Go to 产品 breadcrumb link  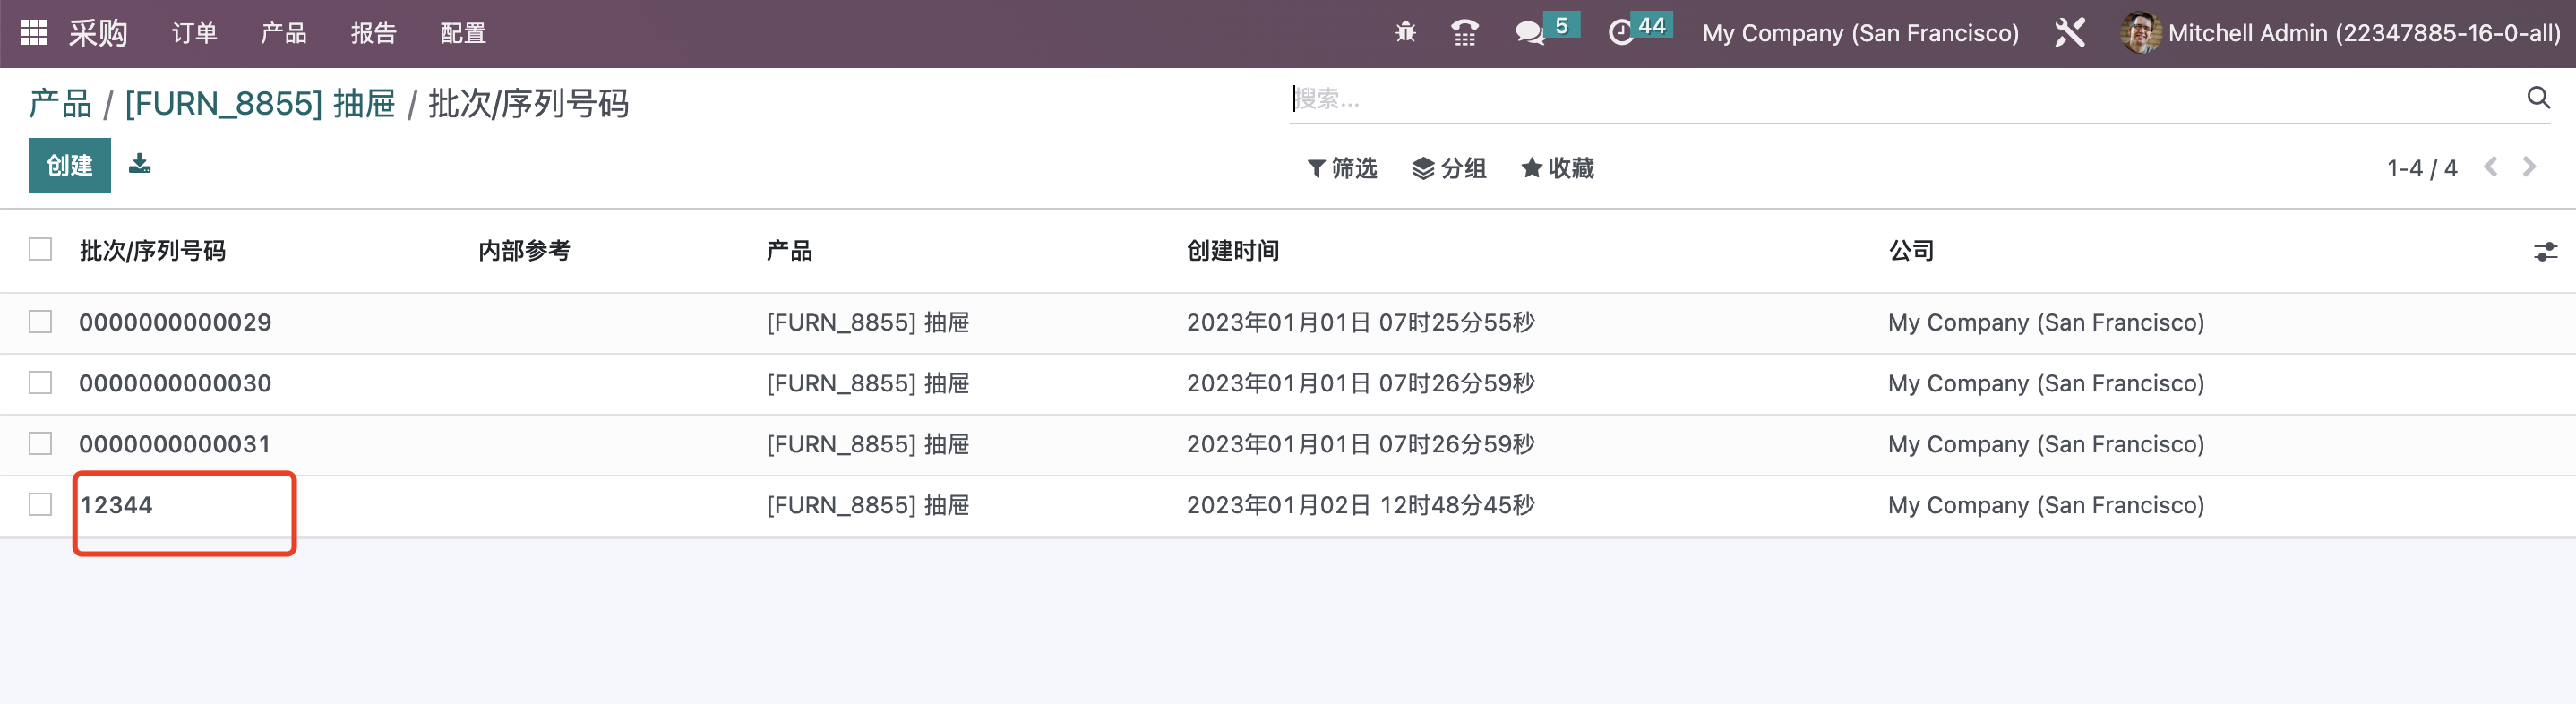point(60,103)
